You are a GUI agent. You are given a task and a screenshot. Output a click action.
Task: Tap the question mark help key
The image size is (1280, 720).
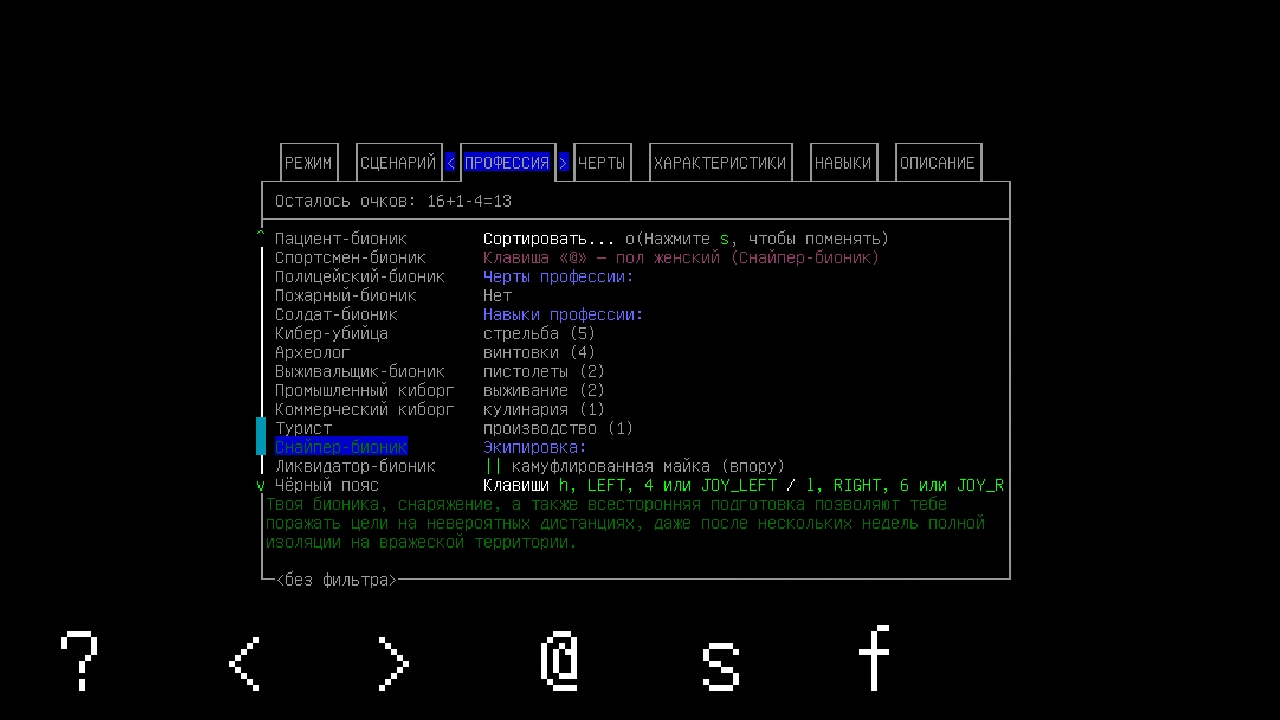point(79,660)
